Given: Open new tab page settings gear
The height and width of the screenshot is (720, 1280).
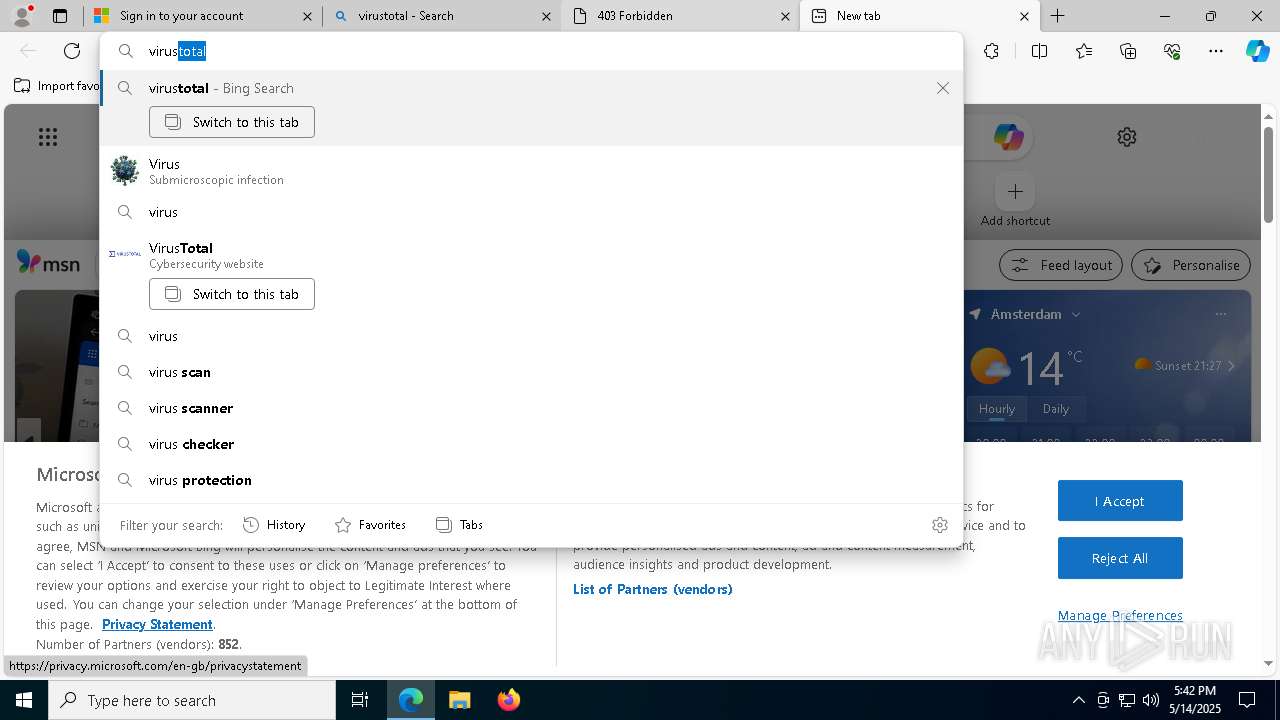Looking at the screenshot, I should pos(1127,137).
